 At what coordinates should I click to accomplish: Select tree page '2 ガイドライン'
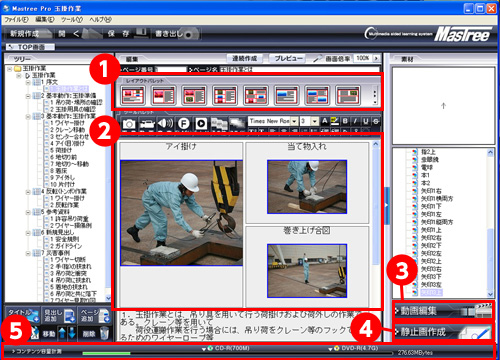(x=66, y=246)
